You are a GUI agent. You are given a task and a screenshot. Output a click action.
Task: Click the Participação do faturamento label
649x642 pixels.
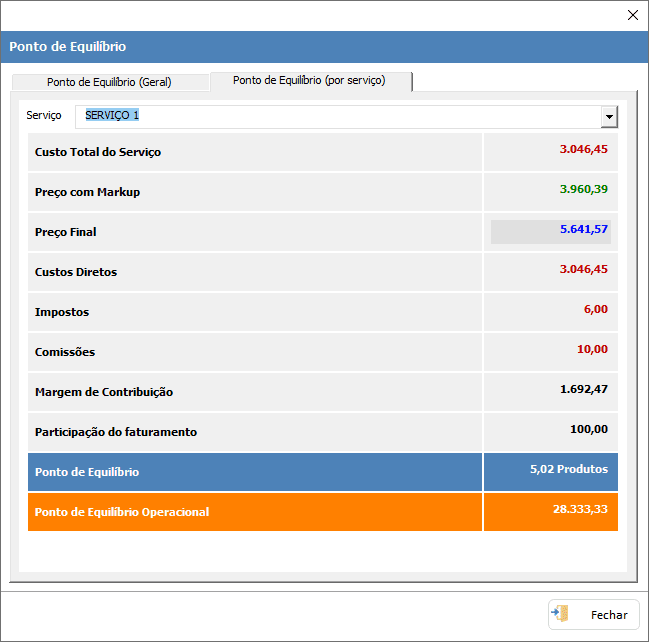click(x=116, y=432)
